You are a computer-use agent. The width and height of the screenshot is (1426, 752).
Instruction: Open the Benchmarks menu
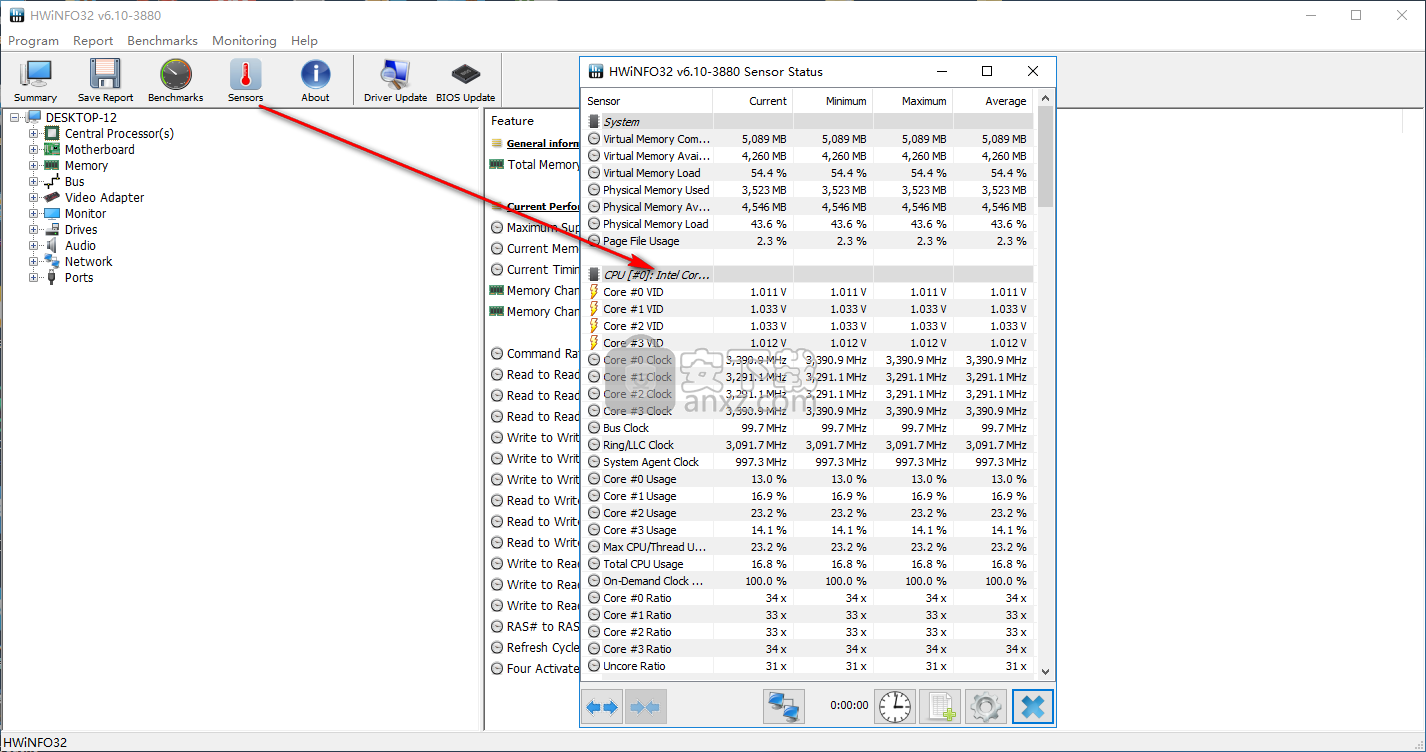pos(162,41)
